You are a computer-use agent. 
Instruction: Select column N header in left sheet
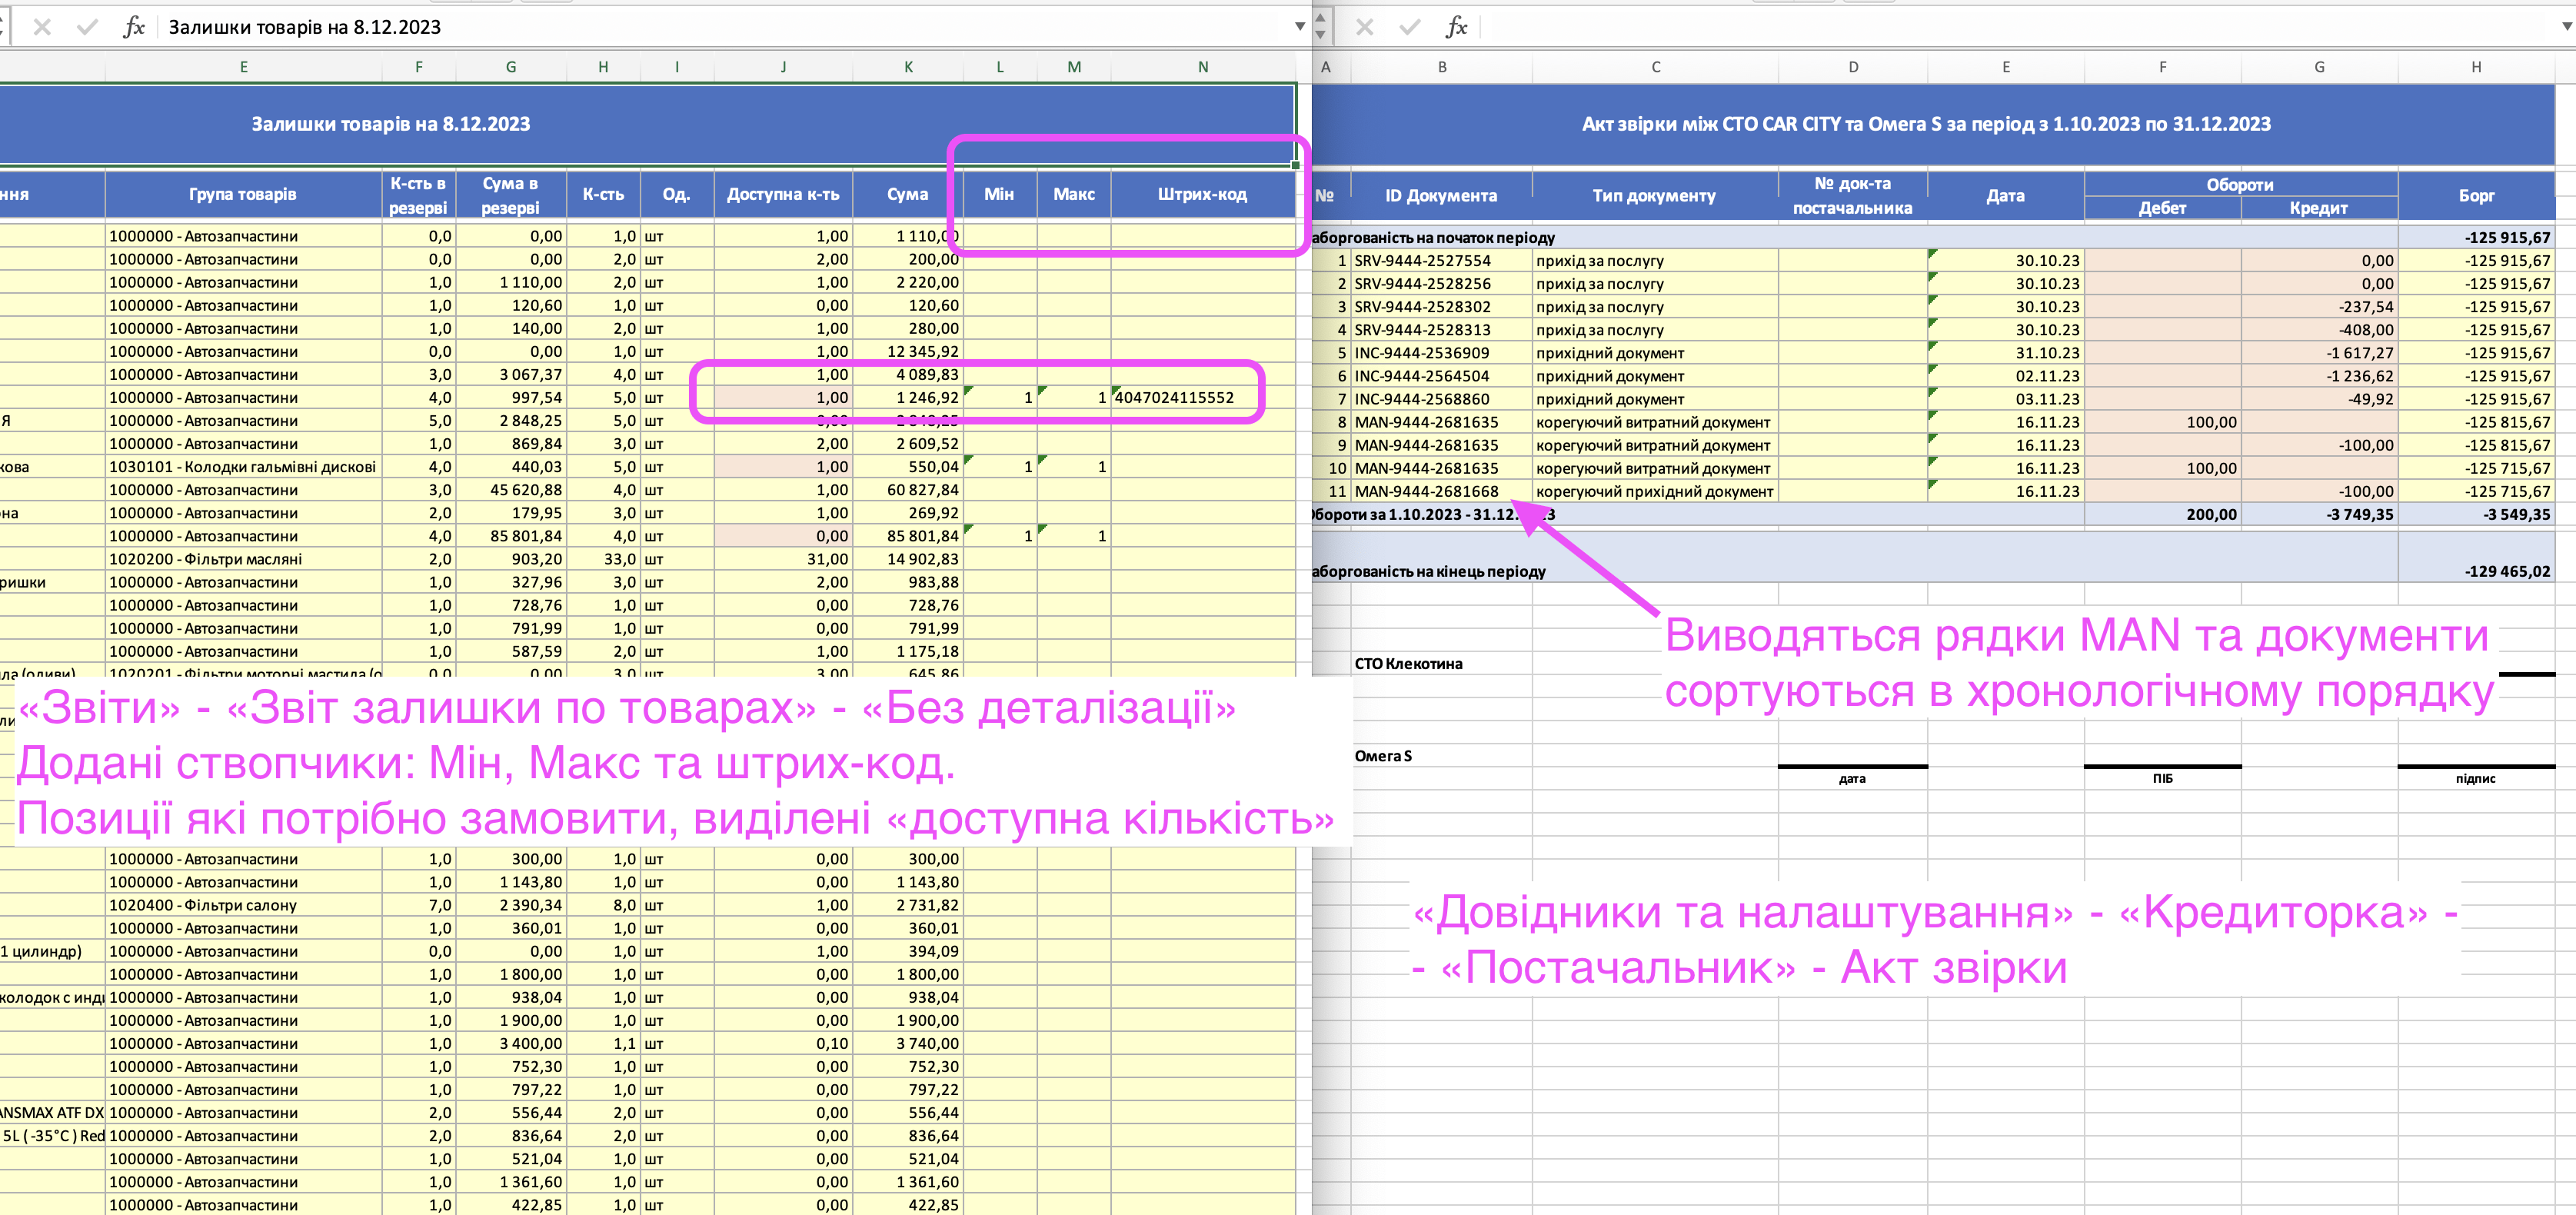tap(1203, 67)
